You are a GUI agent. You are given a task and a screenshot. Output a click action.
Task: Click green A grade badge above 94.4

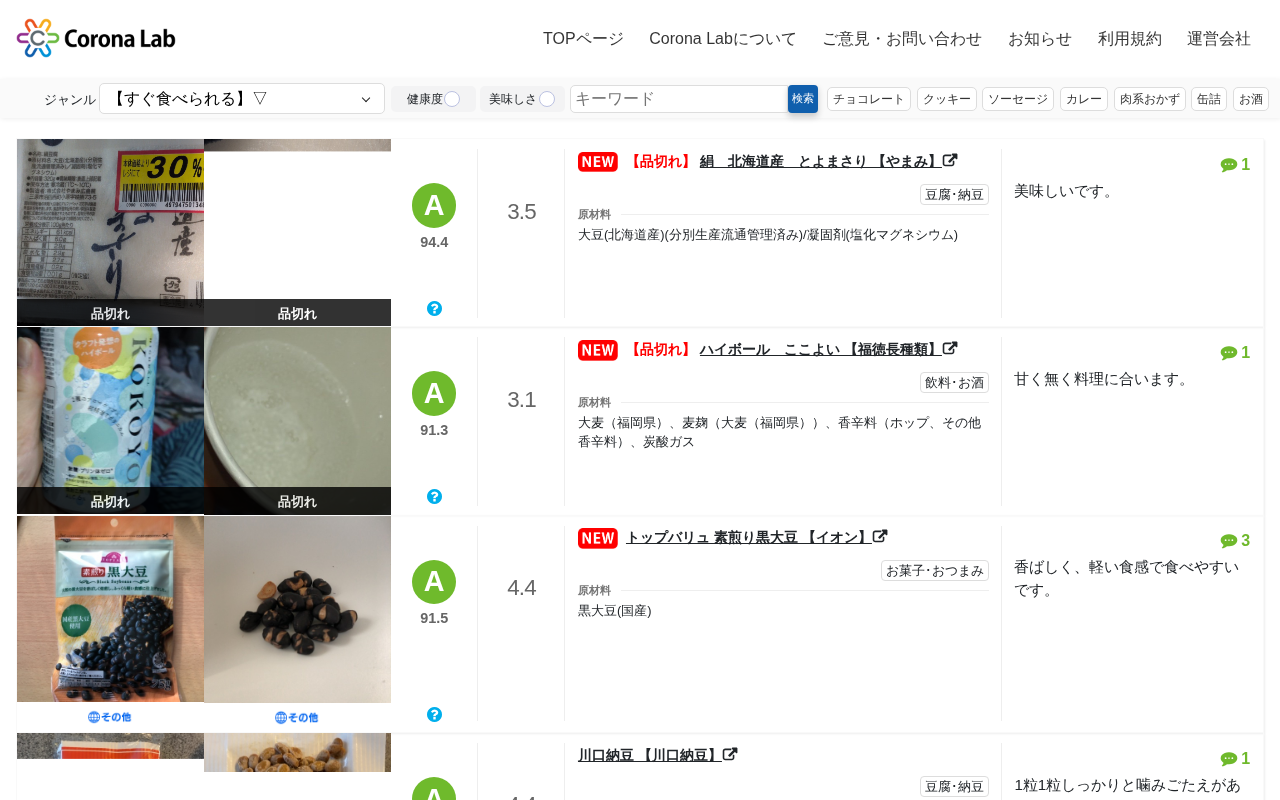pos(434,205)
